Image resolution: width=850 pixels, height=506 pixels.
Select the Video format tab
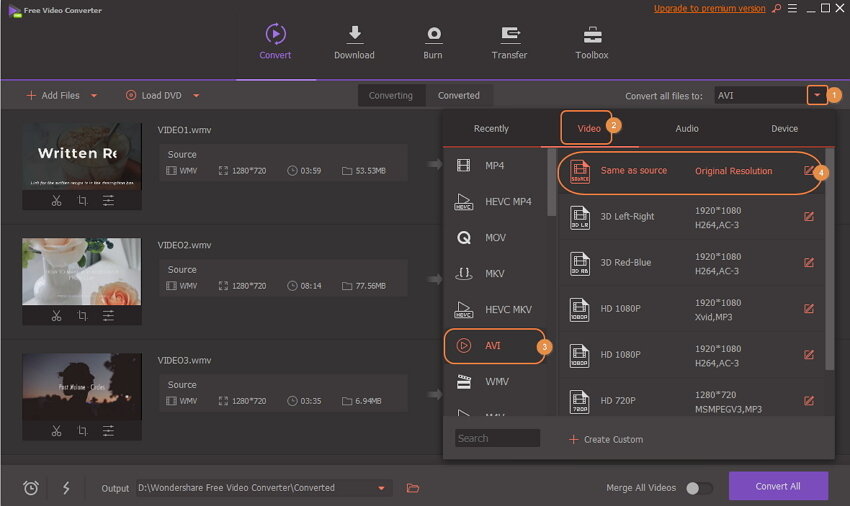[x=589, y=129]
